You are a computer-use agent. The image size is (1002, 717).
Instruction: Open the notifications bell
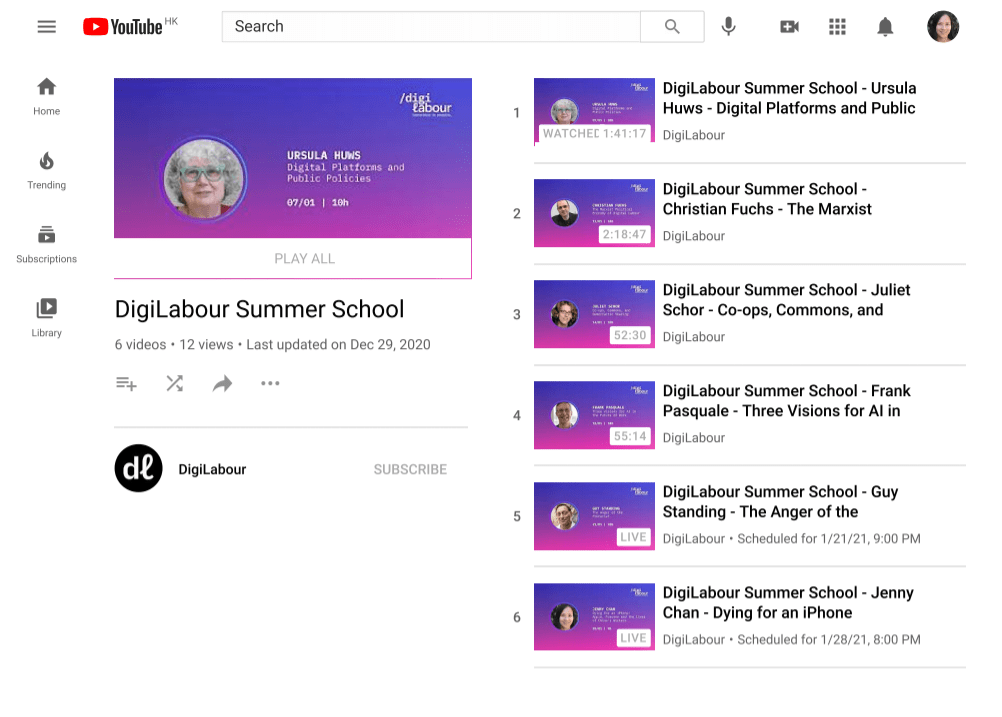885,27
